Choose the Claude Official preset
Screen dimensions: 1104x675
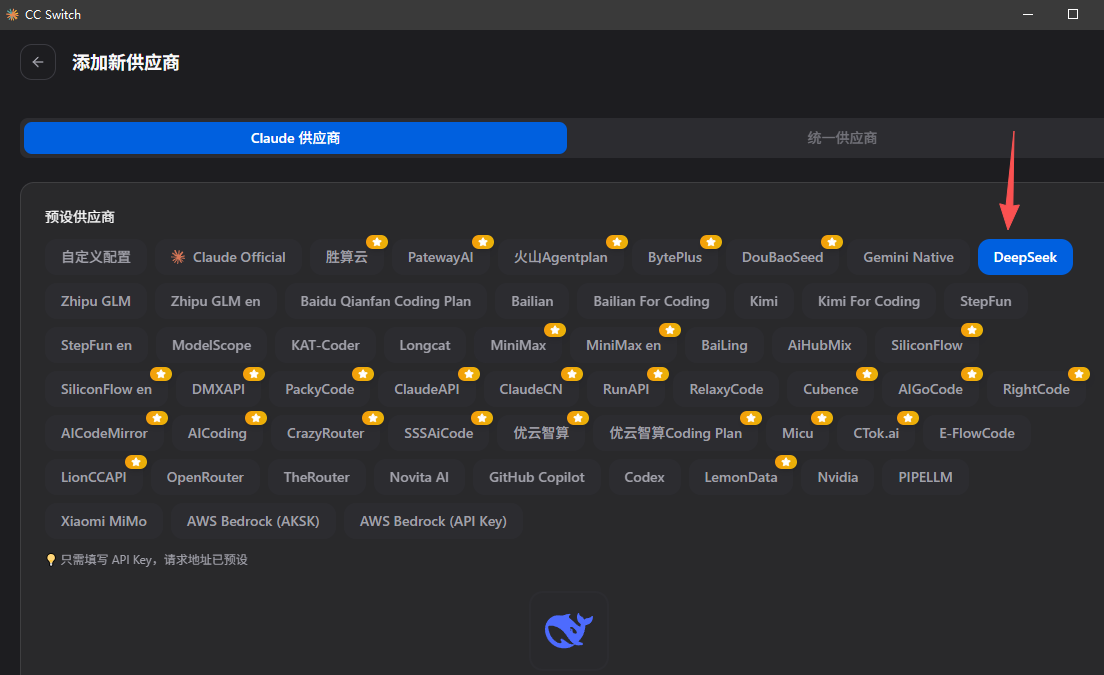228,257
